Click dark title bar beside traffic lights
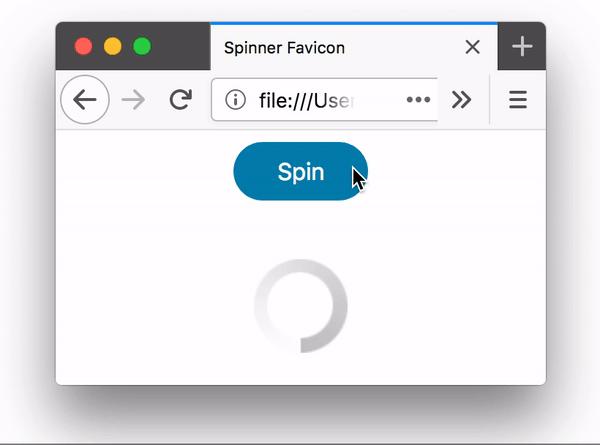Image resolution: width=600 pixels, height=445 pixels. tap(182, 47)
